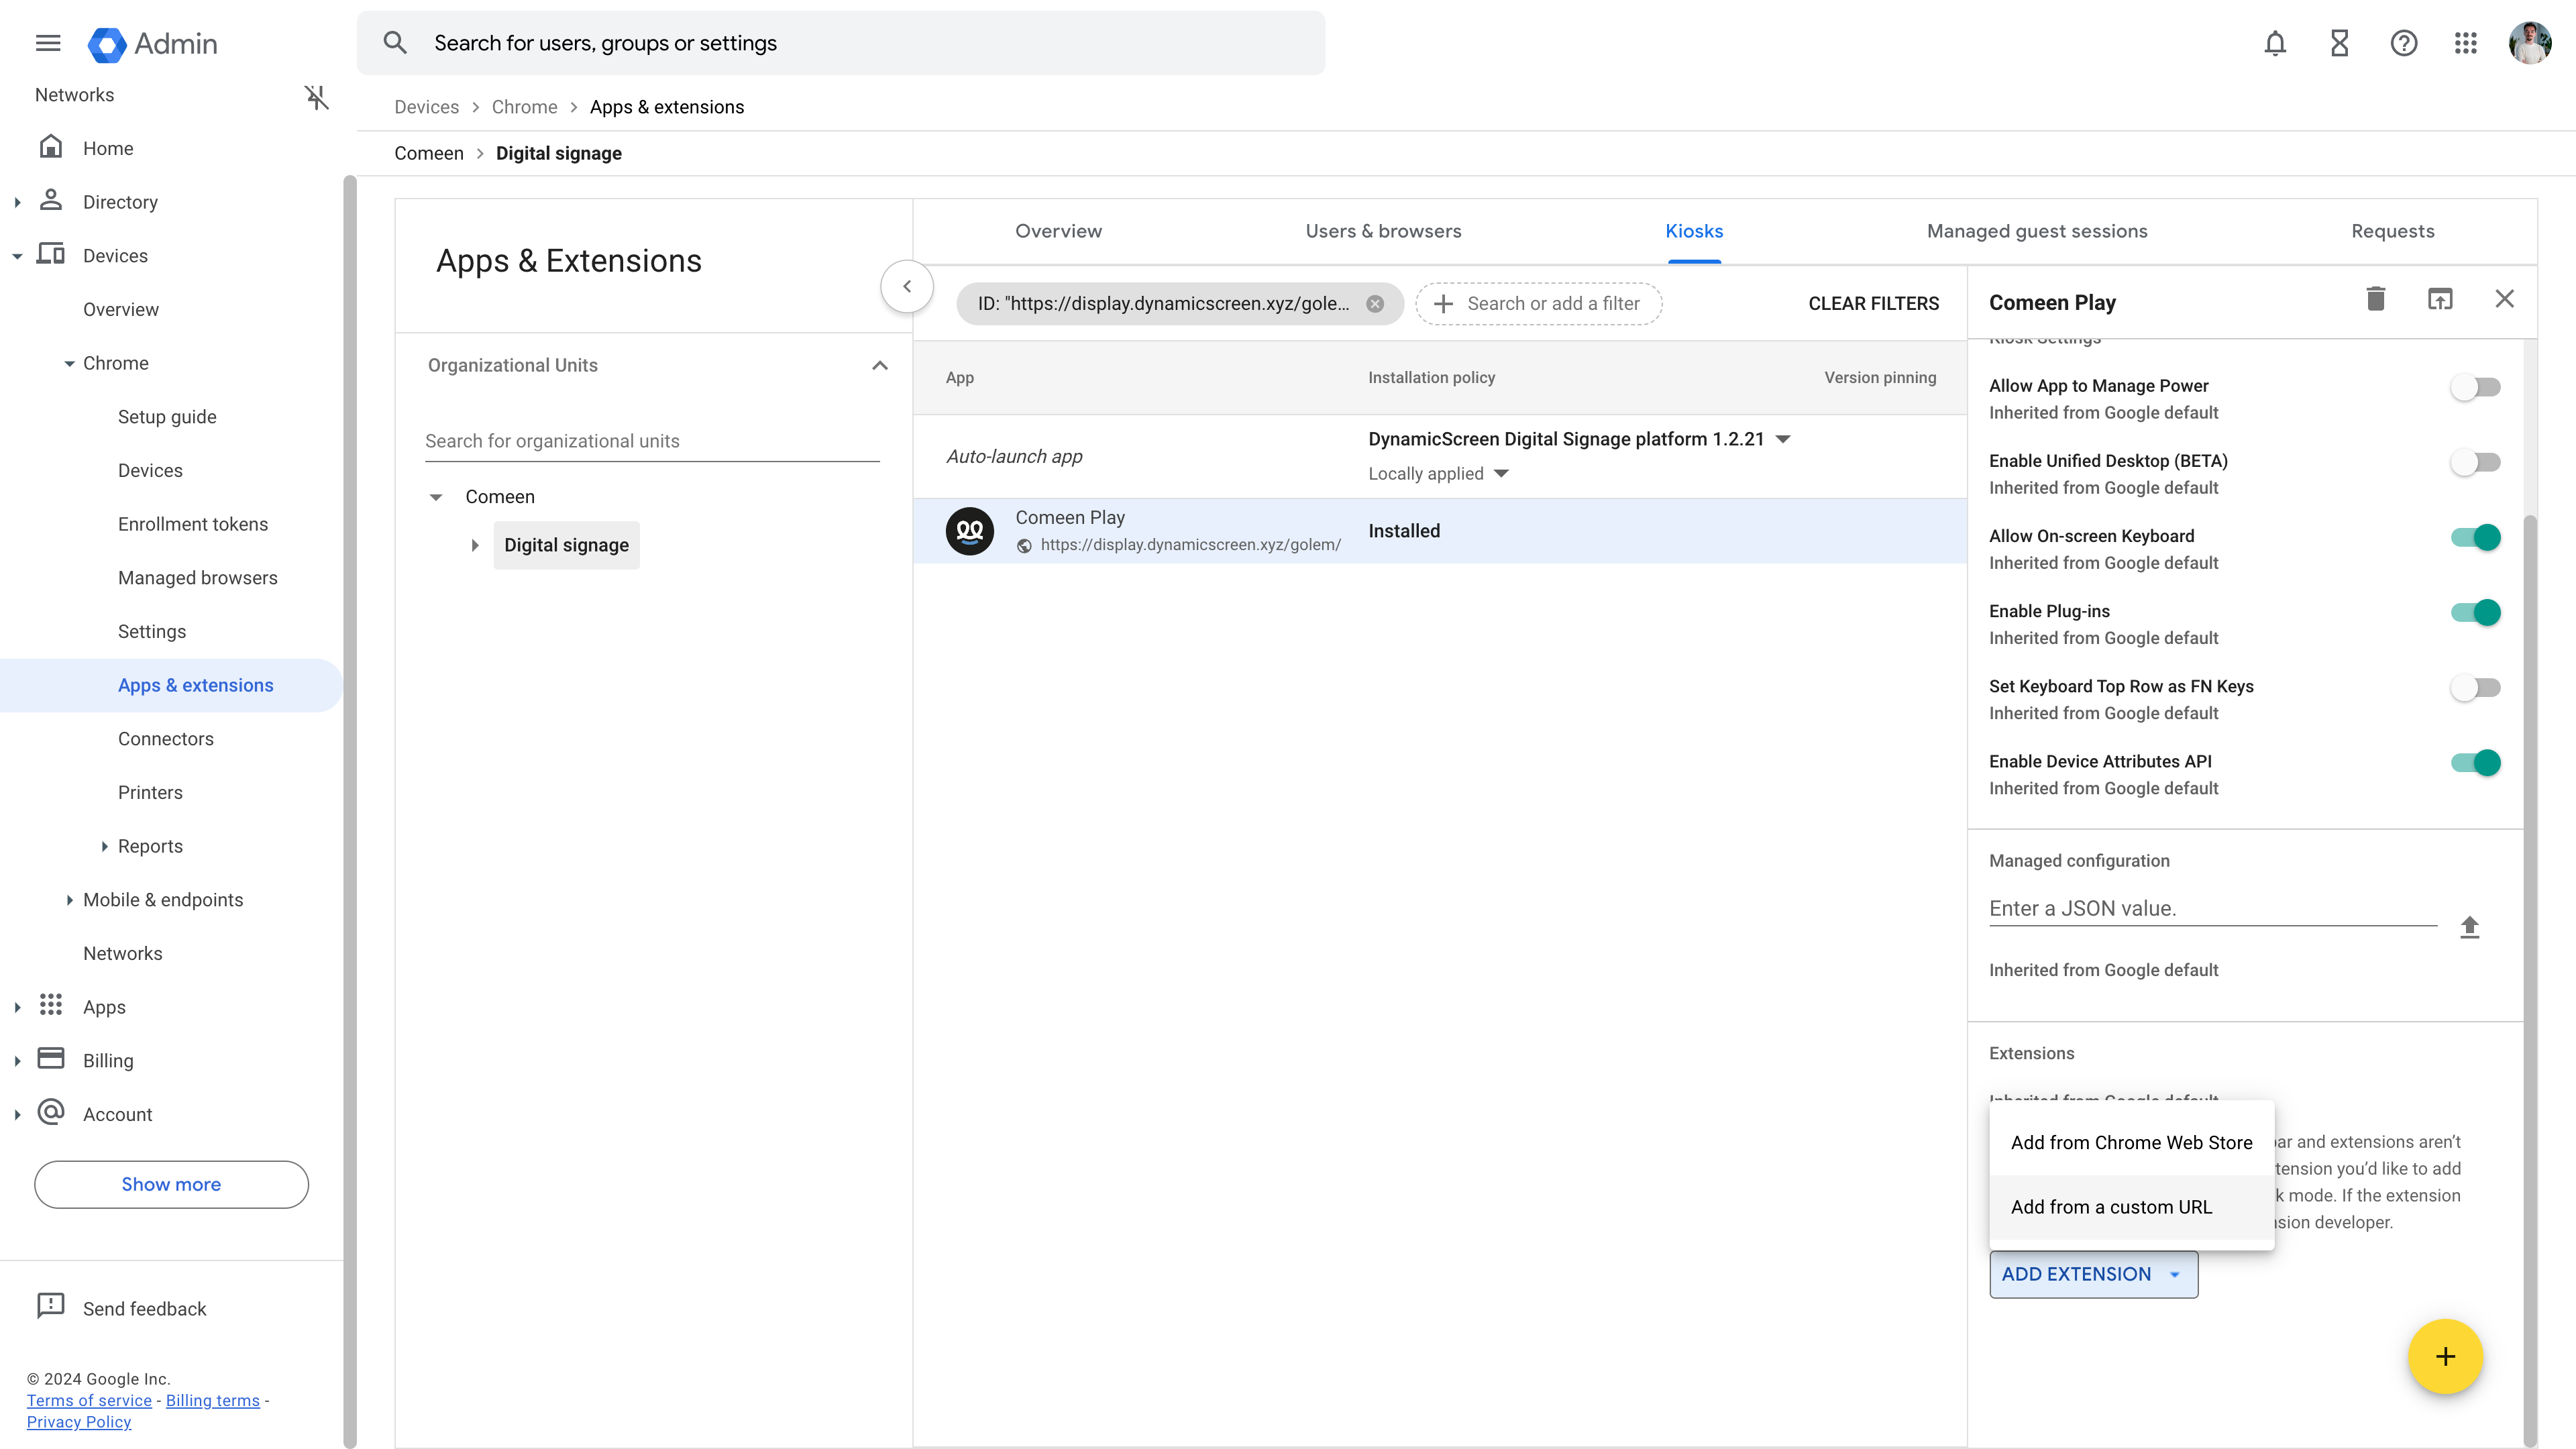
Task: Choose Add from Chrome Web Store
Action: click(2131, 1142)
